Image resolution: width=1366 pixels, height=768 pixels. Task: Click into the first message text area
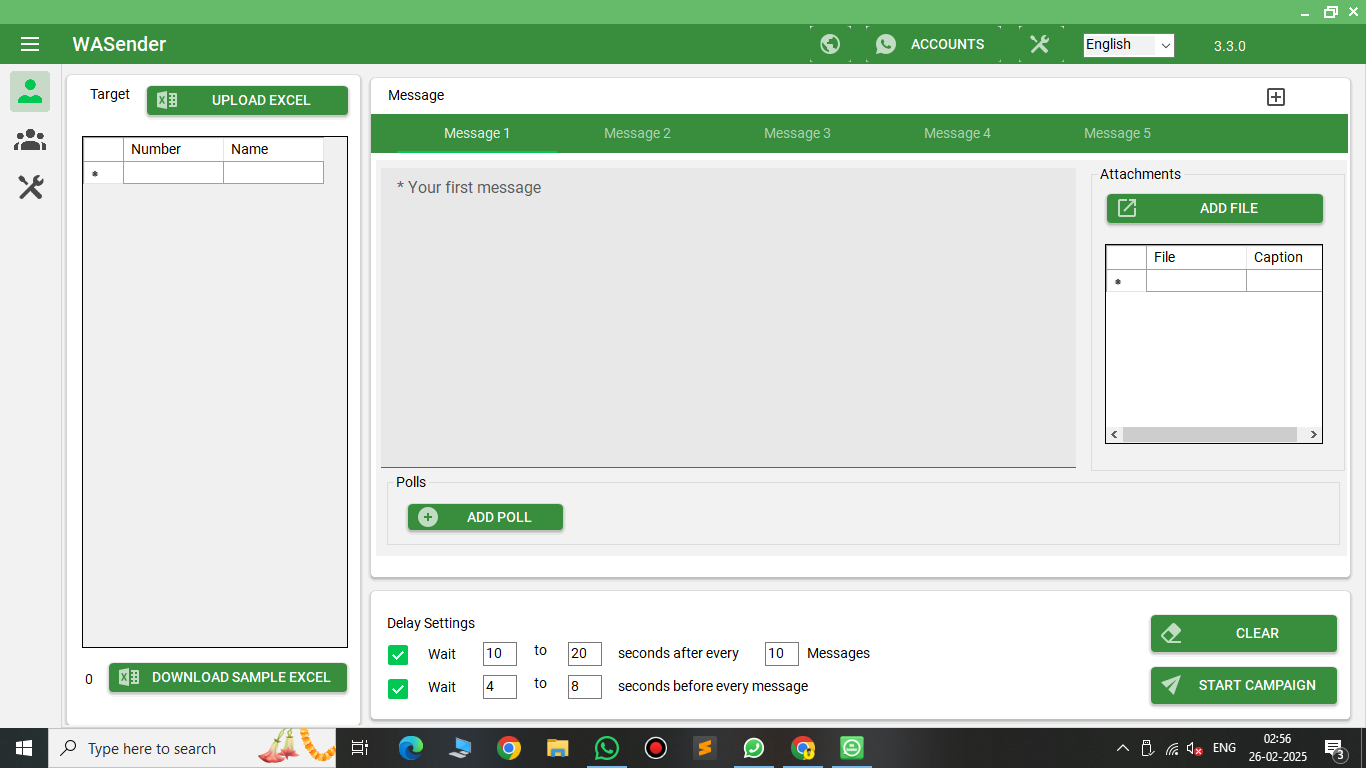pyautogui.click(x=728, y=317)
